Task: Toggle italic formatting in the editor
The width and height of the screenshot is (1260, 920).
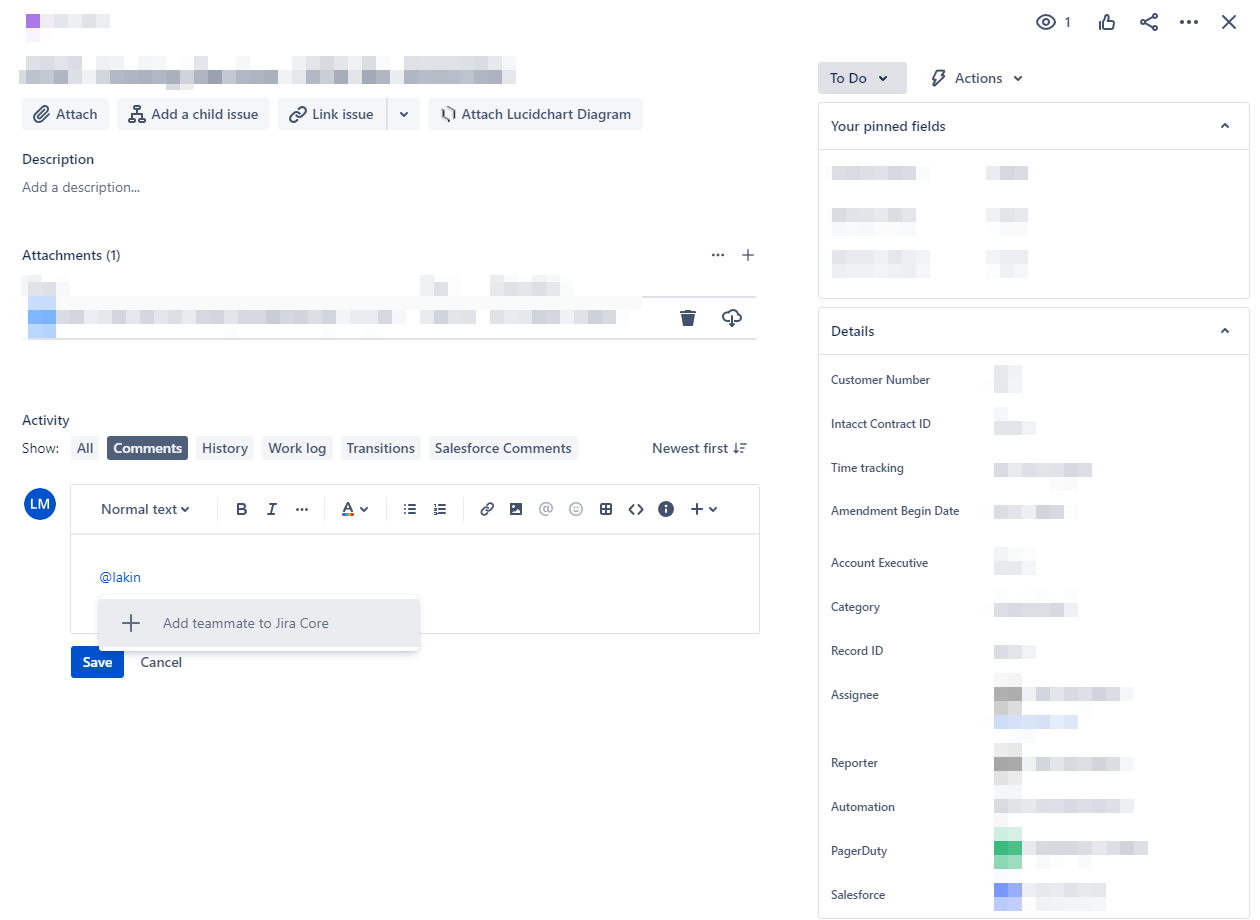Action: pyautogui.click(x=271, y=509)
